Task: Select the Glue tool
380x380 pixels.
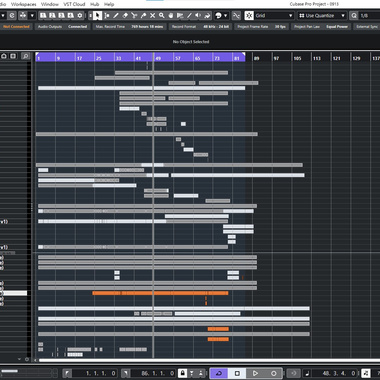Action: 143,15
